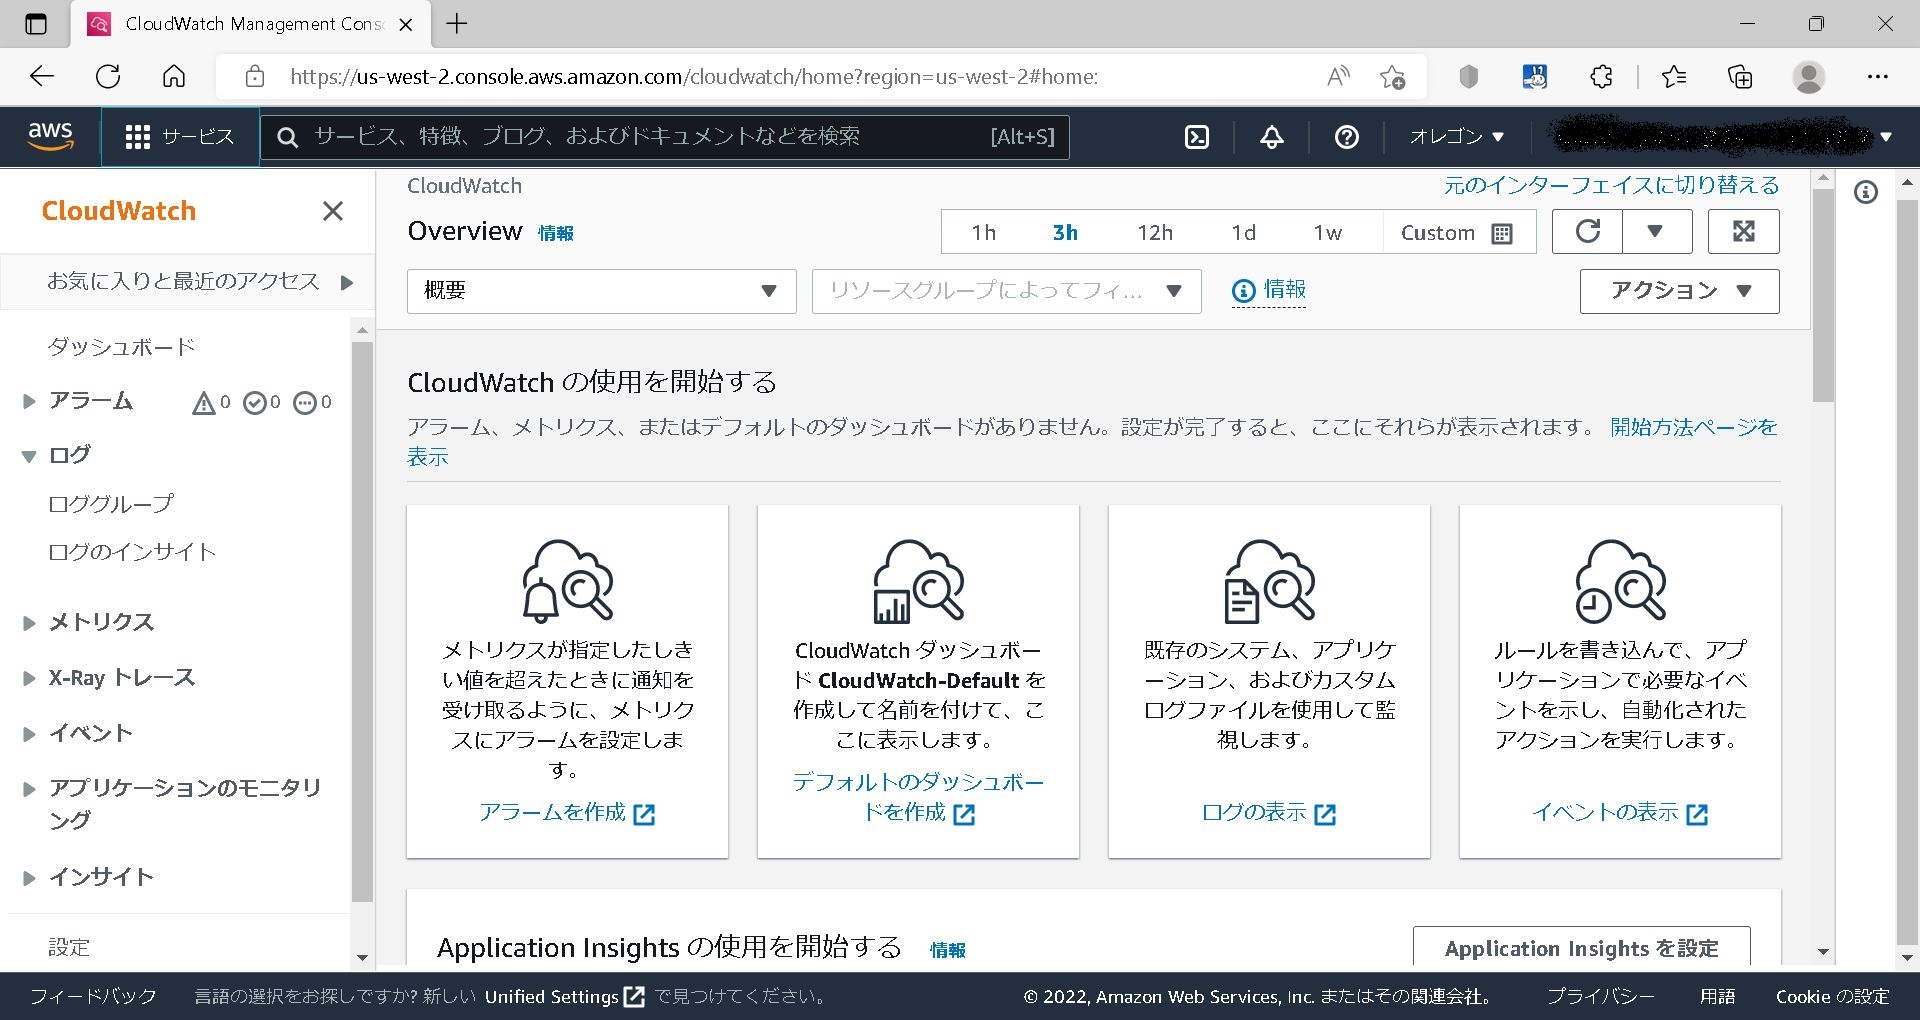Collapse the ログ sidebar section
The width and height of the screenshot is (1920, 1020).
click(x=29, y=456)
